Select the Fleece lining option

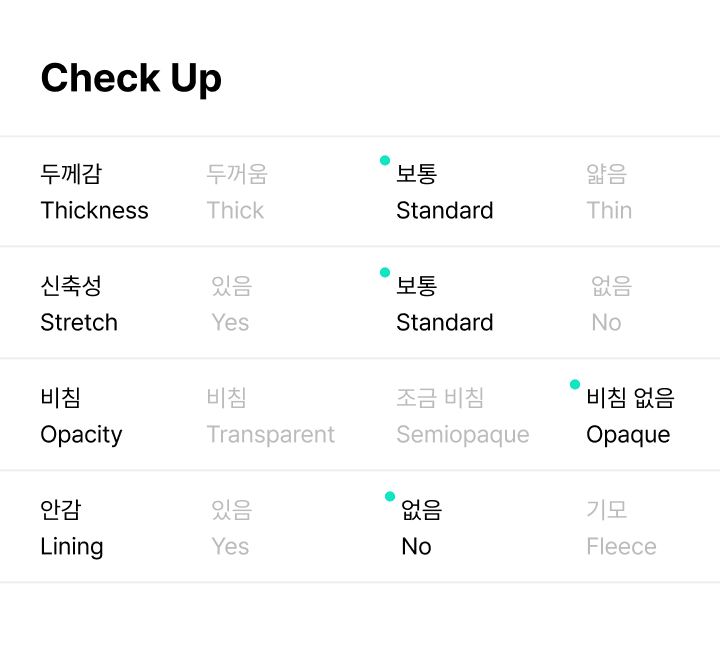(x=621, y=528)
